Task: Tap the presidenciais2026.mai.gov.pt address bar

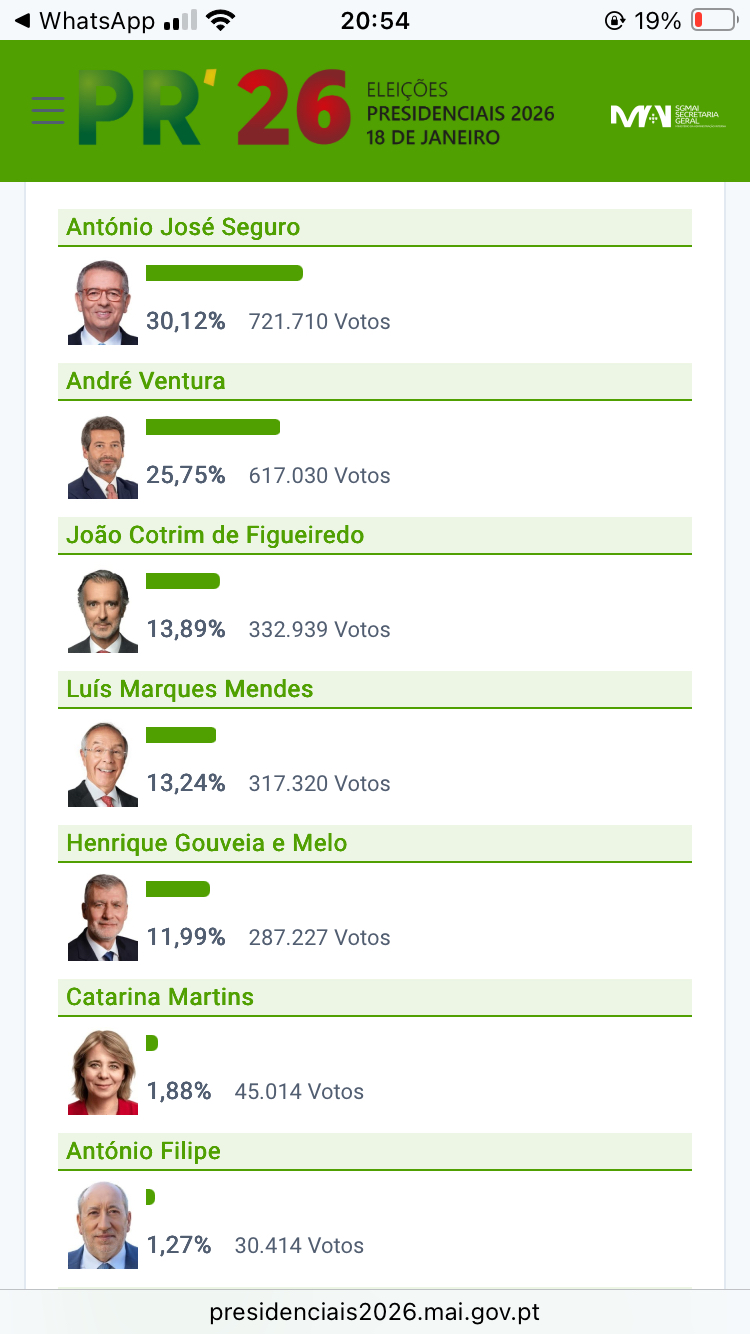Action: (x=375, y=1312)
